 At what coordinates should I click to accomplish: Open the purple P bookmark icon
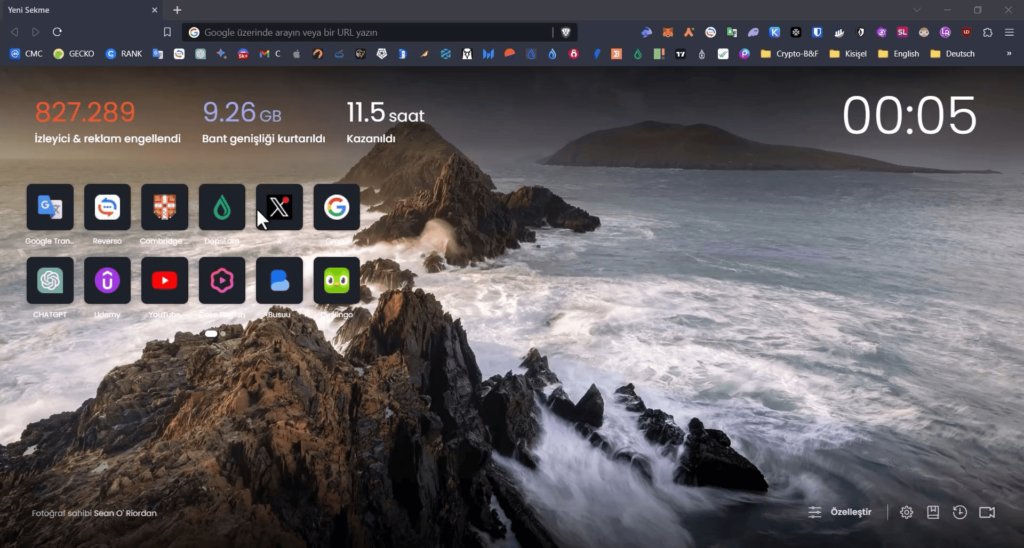tap(744, 54)
